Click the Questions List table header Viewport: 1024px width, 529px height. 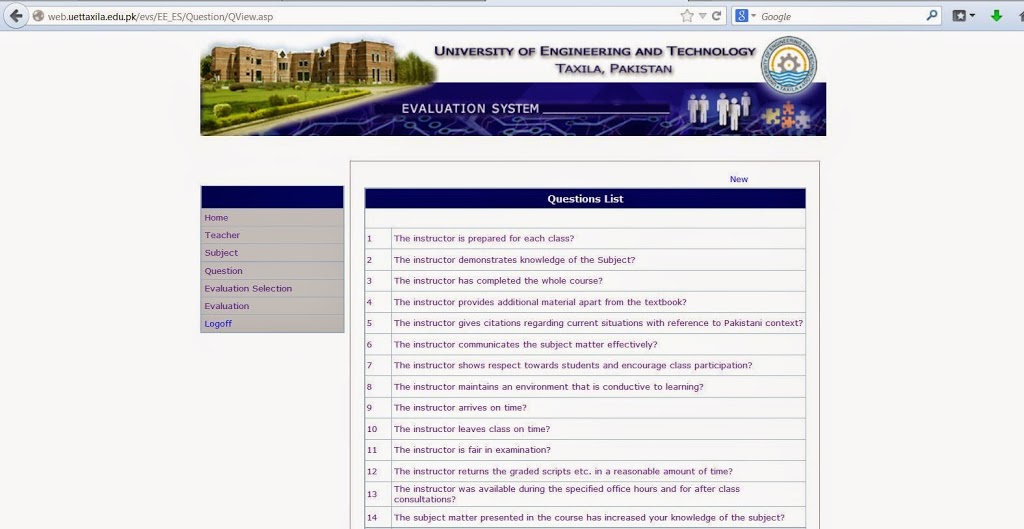pos(585,199)
